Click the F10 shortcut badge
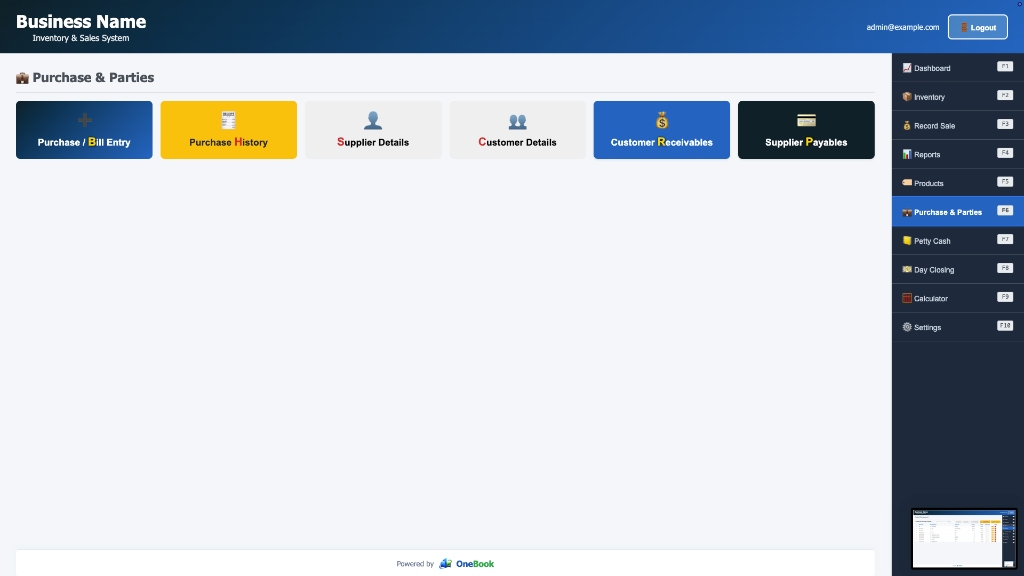 tap(1005, 325)
